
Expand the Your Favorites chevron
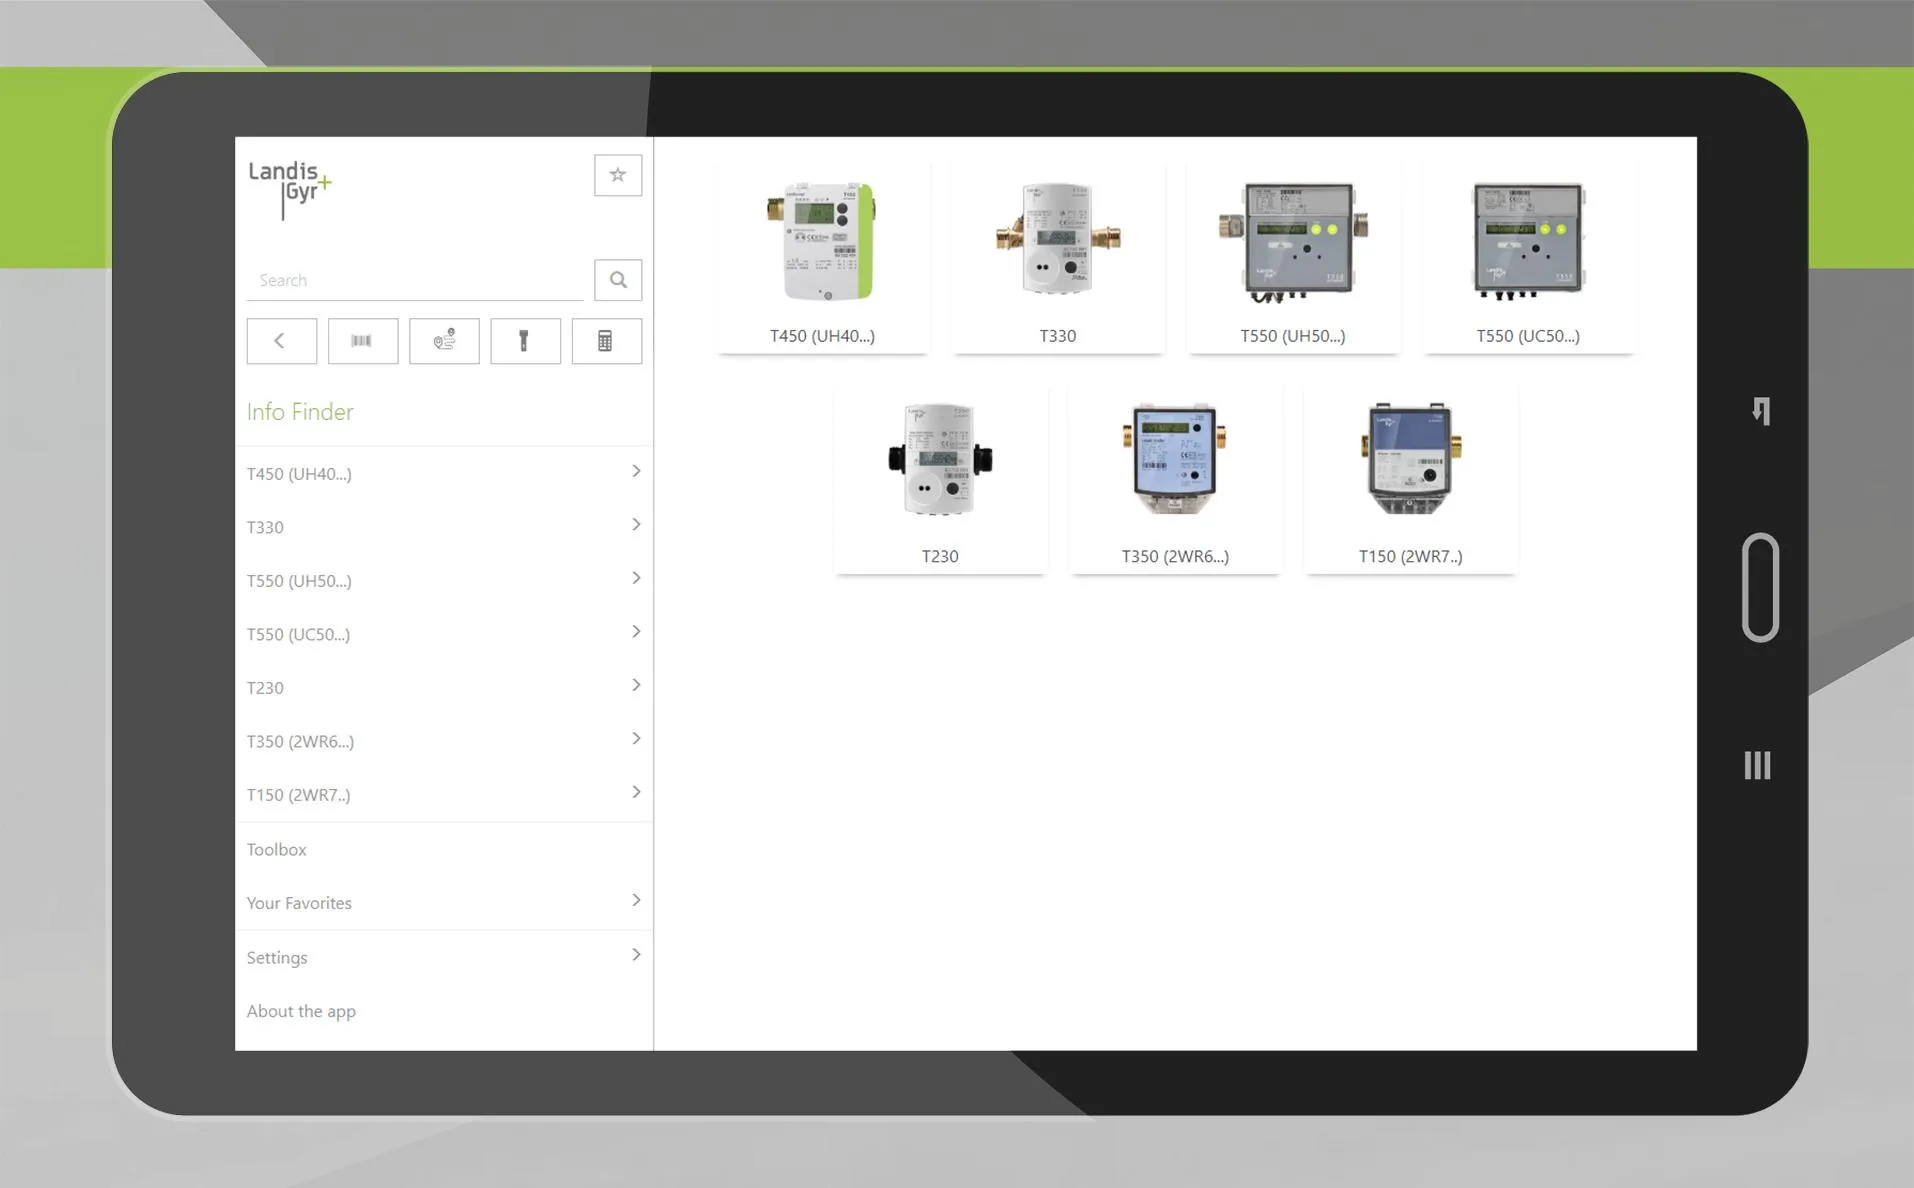[636, 900]
